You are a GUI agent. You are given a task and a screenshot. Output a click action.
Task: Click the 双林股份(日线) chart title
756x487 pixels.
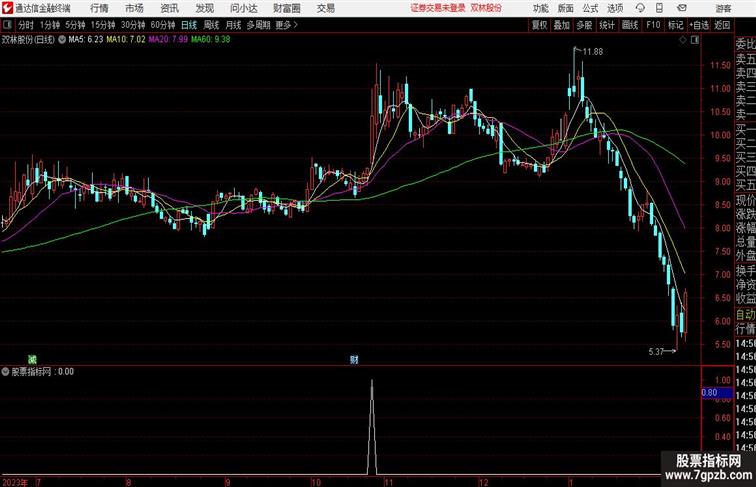[28, 40]
